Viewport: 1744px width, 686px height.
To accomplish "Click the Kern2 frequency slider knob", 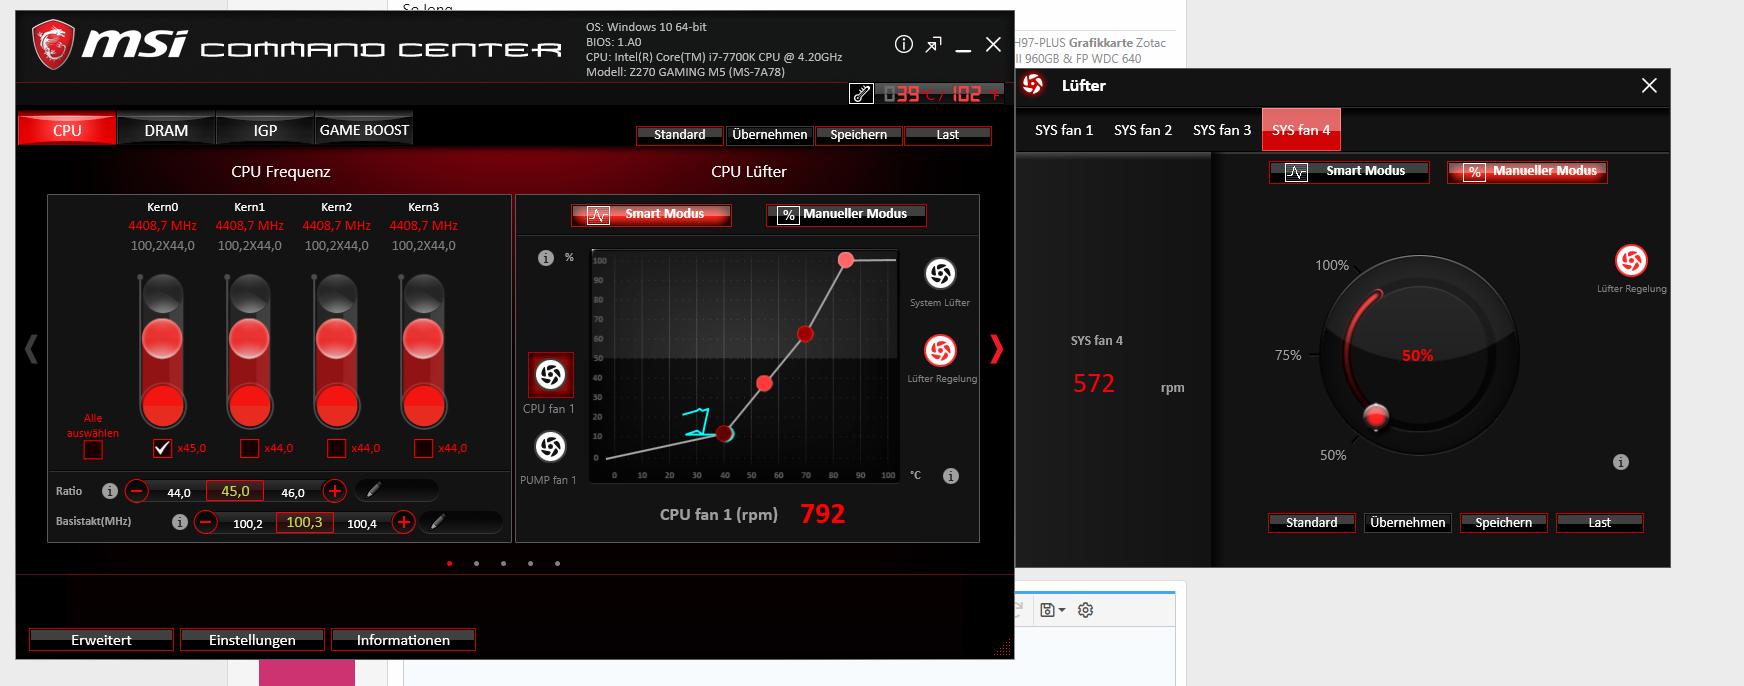I will click(x=336, y=339).
